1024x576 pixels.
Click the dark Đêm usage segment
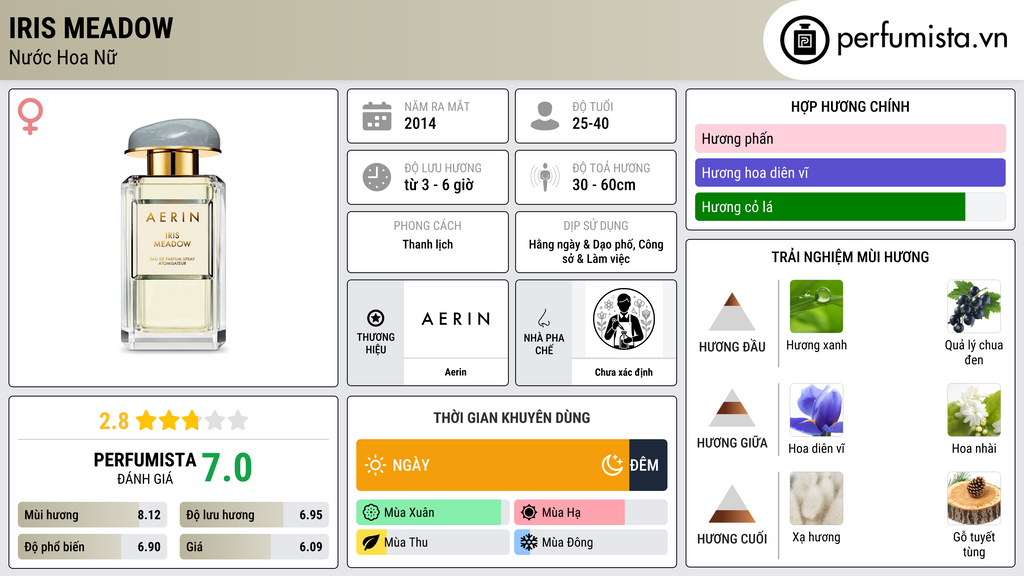pos(648,465)
